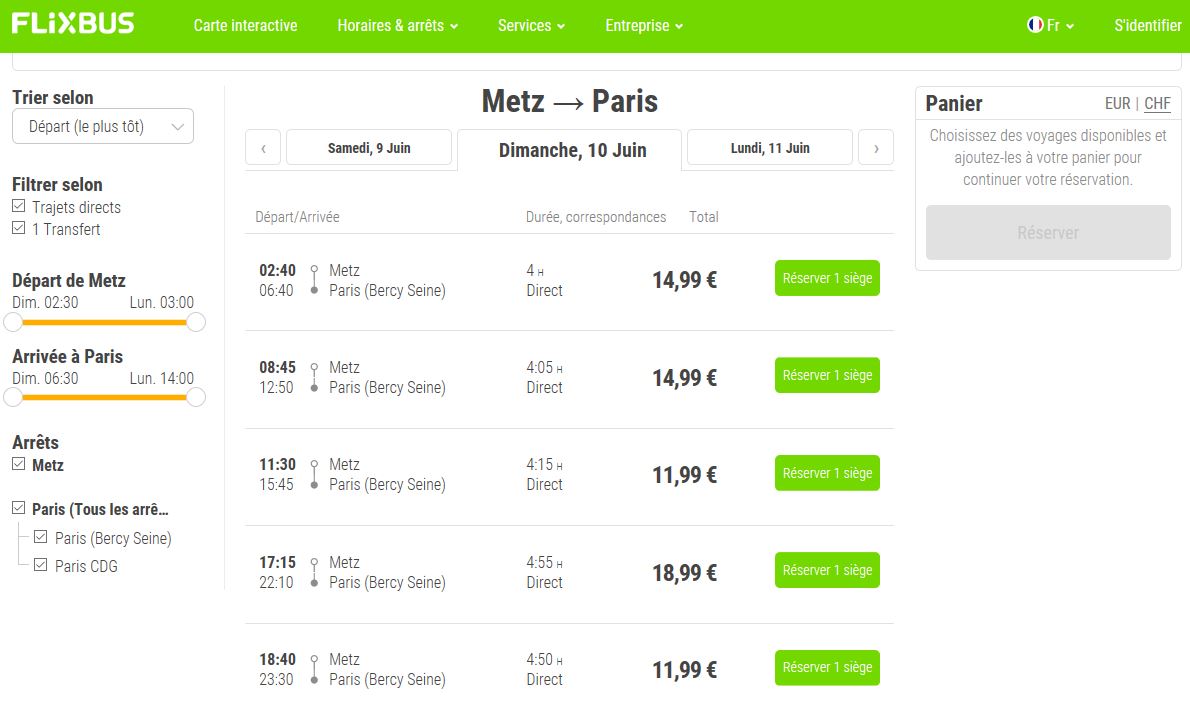This screenshot has width=1190, height=703.
Task: Toggle the 1 Transfert filter
Action: coord(19,229)
